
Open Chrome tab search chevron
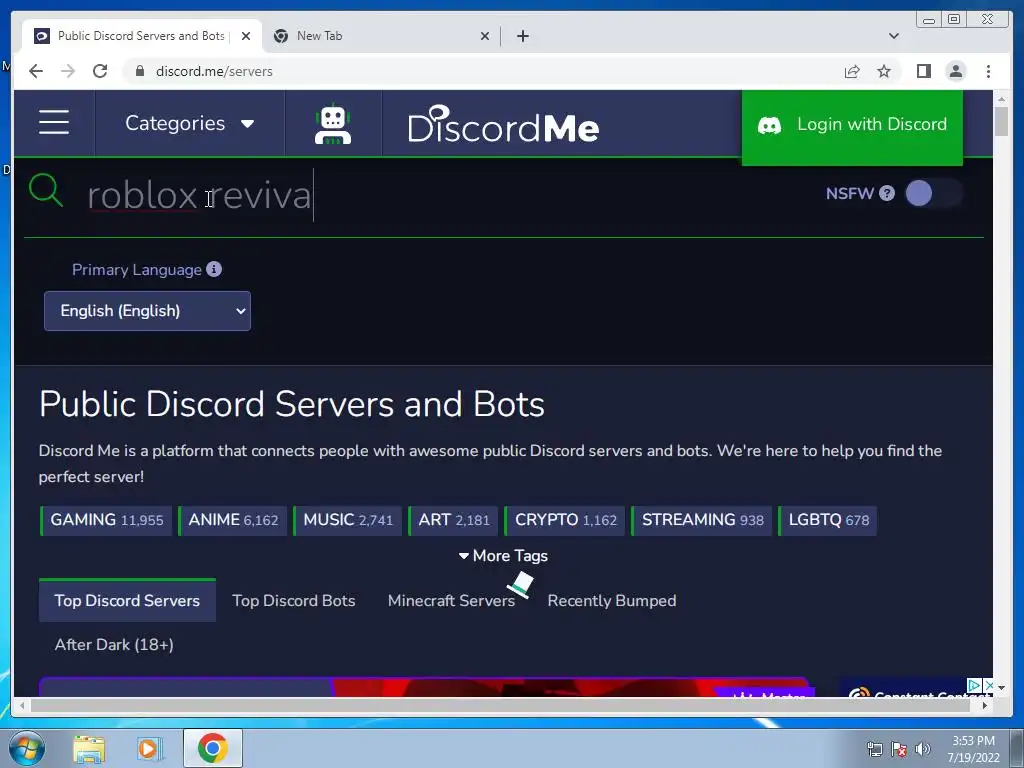[x=894, y=36]
